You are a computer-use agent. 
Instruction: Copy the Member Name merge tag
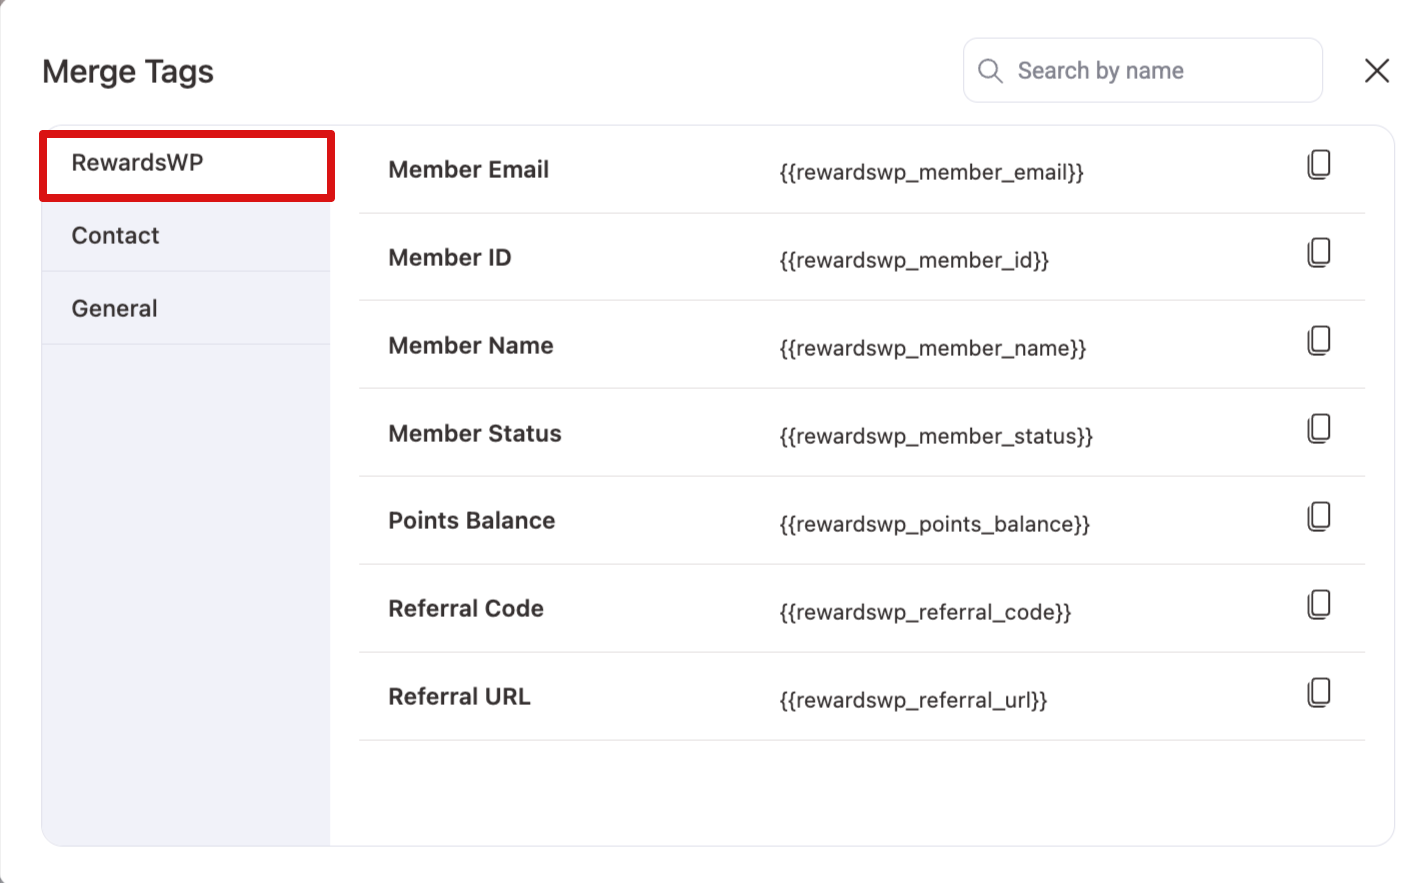1319,340
